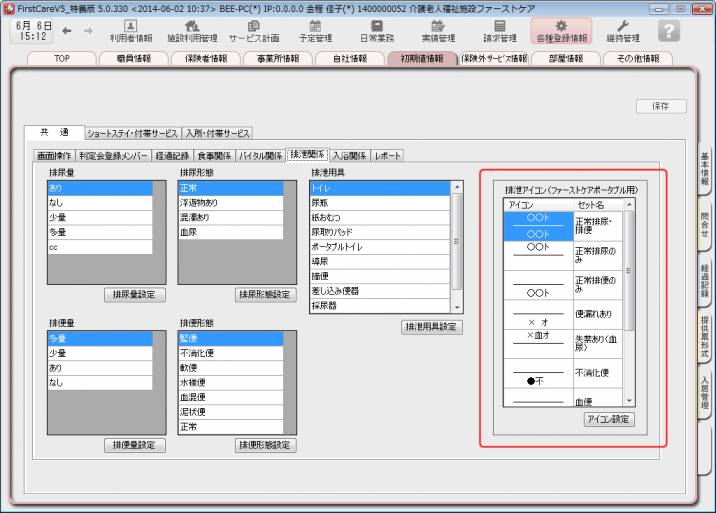Open 予定管理 calendar icon

(x=315, y=30)
